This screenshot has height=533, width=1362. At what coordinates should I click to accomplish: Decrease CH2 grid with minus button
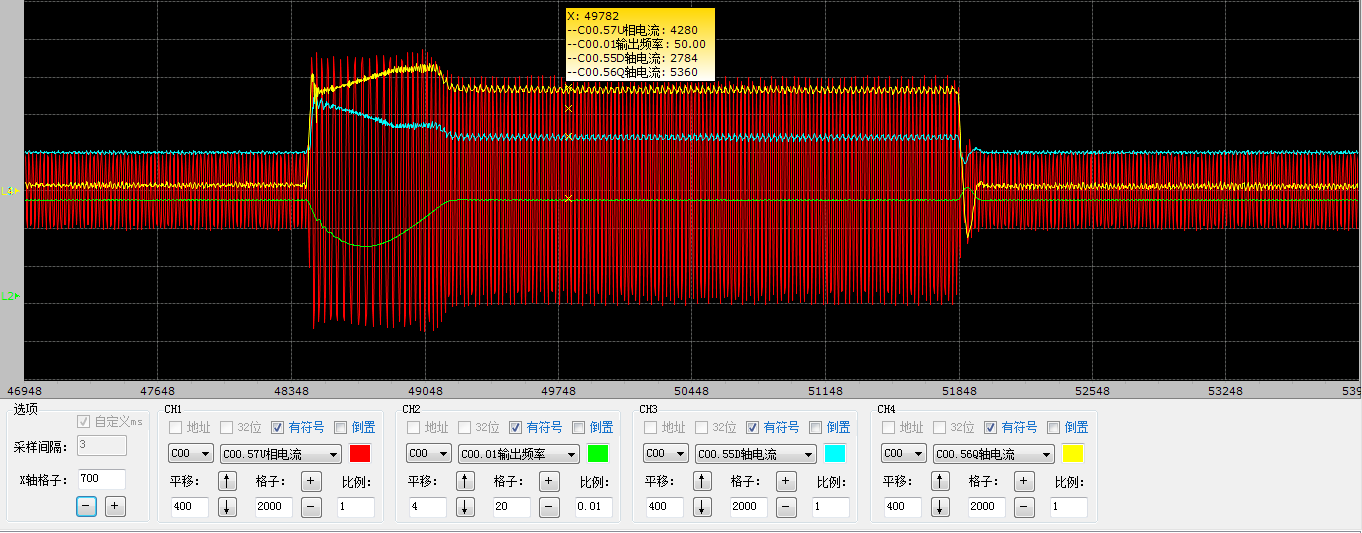click(x=550, y=506)
